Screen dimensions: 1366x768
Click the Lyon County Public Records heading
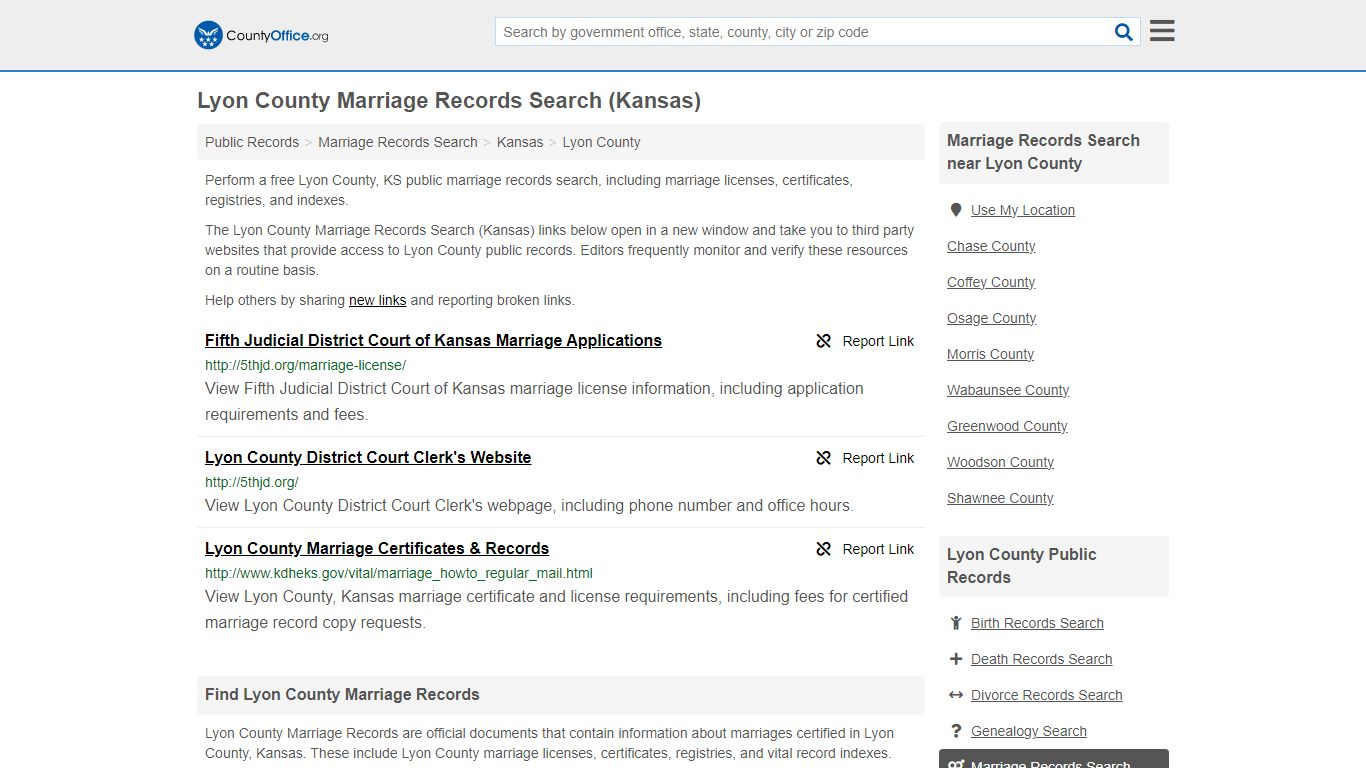click(x=1021, y=566)
